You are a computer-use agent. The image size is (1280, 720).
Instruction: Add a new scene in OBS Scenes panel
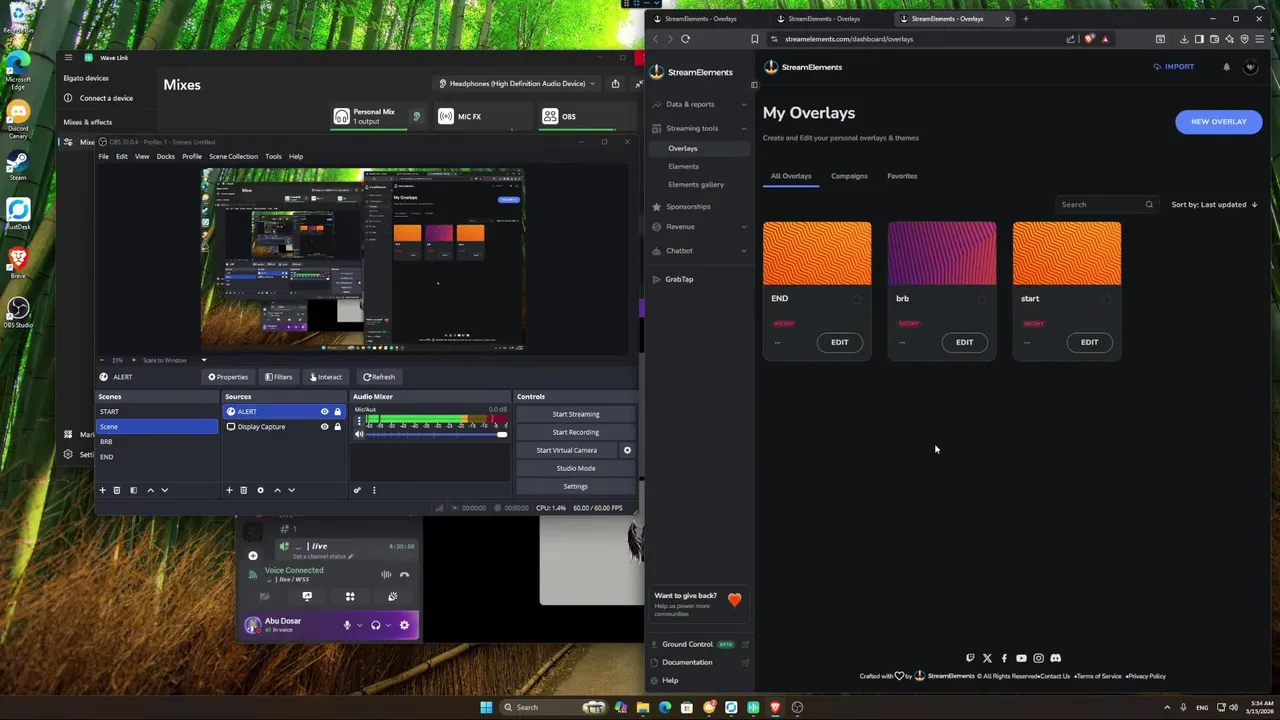pos(102,490)
